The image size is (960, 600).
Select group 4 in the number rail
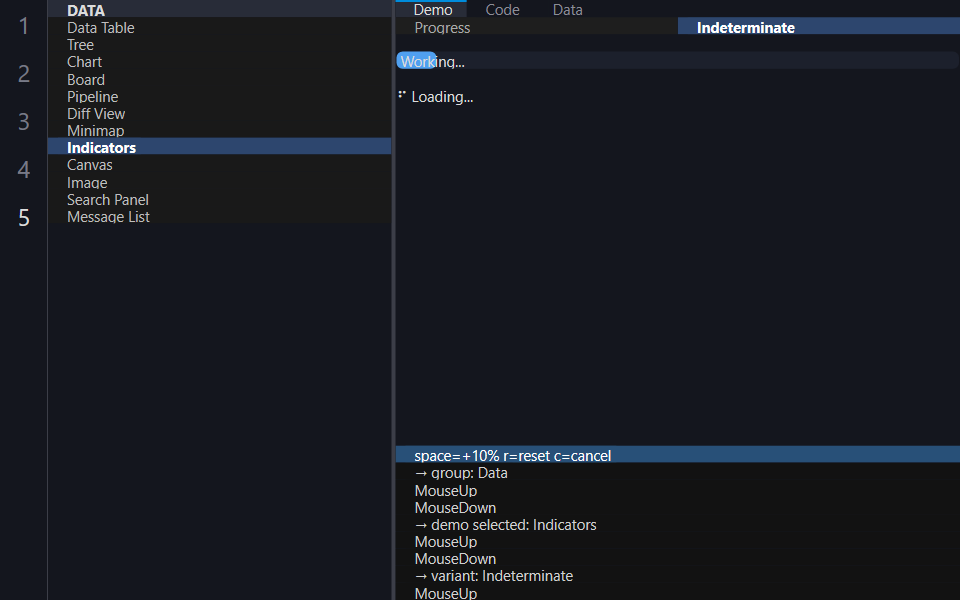coord(24,169)
